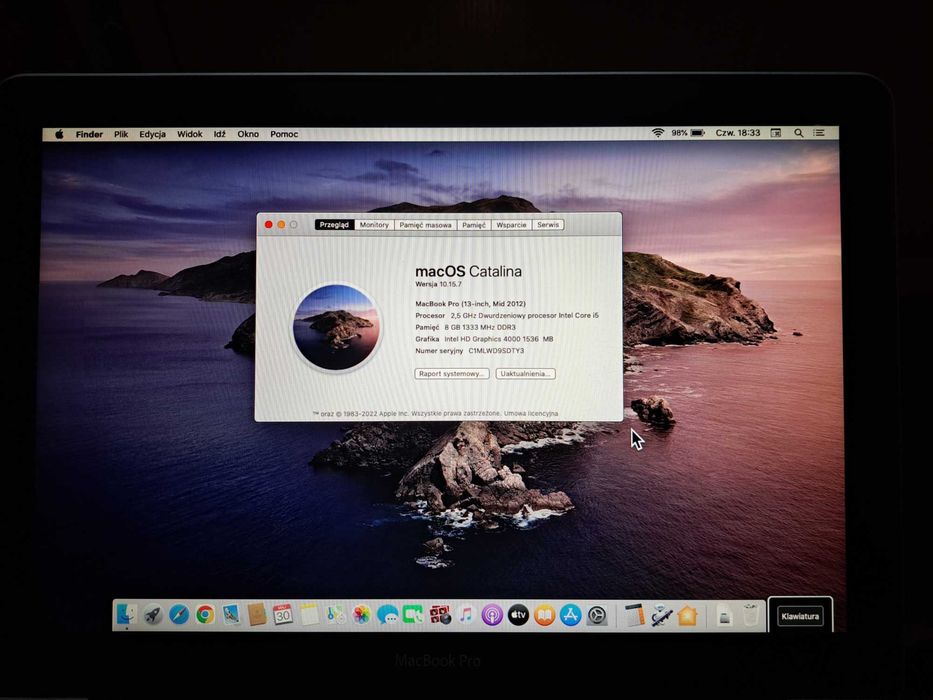Open Calculator in the Dock
The height and width of the screenshot is (700, 933).
pos(634,615)
